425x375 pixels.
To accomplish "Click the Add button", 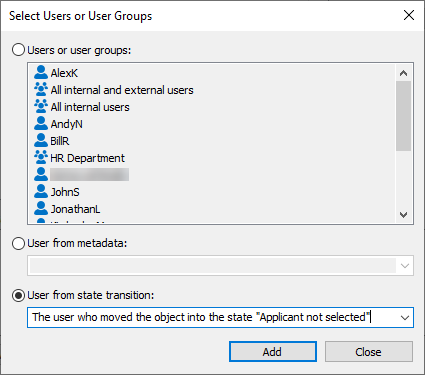I will point(273,352).
